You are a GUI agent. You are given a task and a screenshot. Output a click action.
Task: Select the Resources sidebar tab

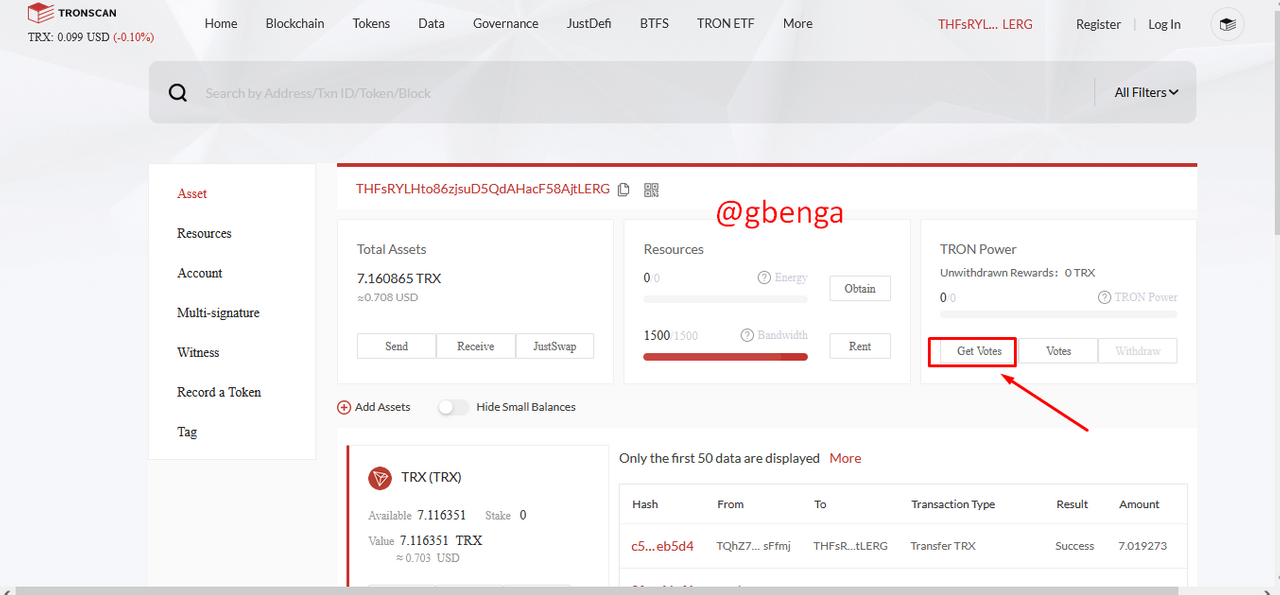(204, 233)
